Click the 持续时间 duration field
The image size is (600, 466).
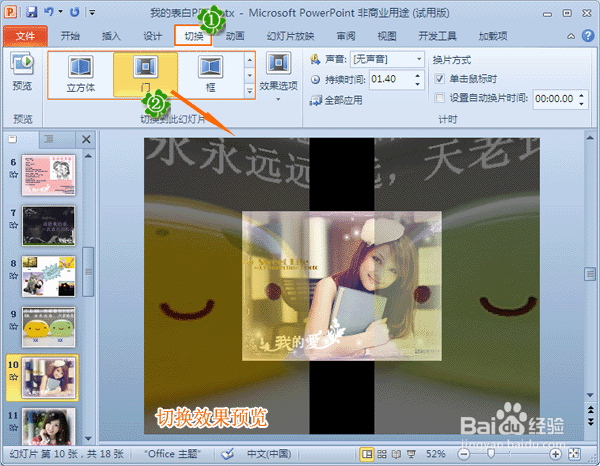tap(391, 79)
